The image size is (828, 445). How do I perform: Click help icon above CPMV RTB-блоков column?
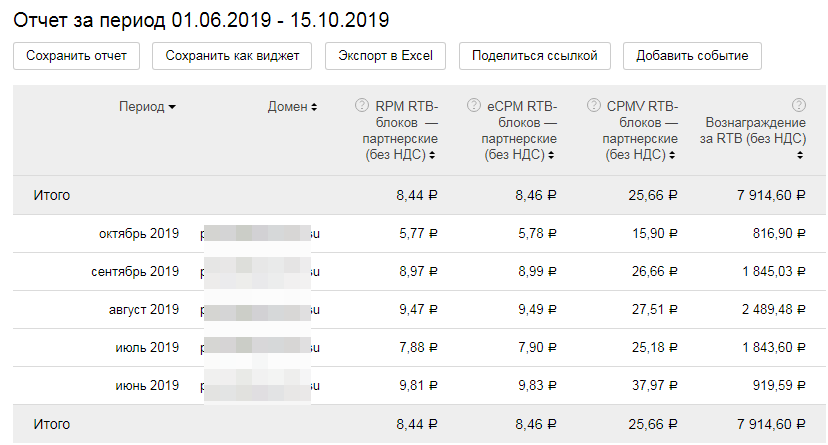(594, 105)
